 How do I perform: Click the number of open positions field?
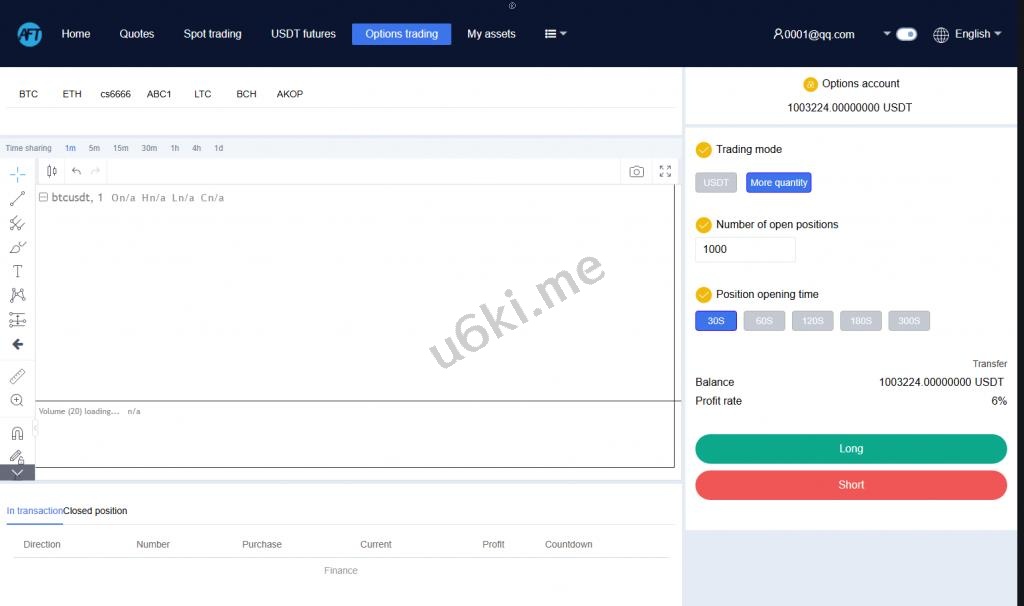(x=745, y=249)
